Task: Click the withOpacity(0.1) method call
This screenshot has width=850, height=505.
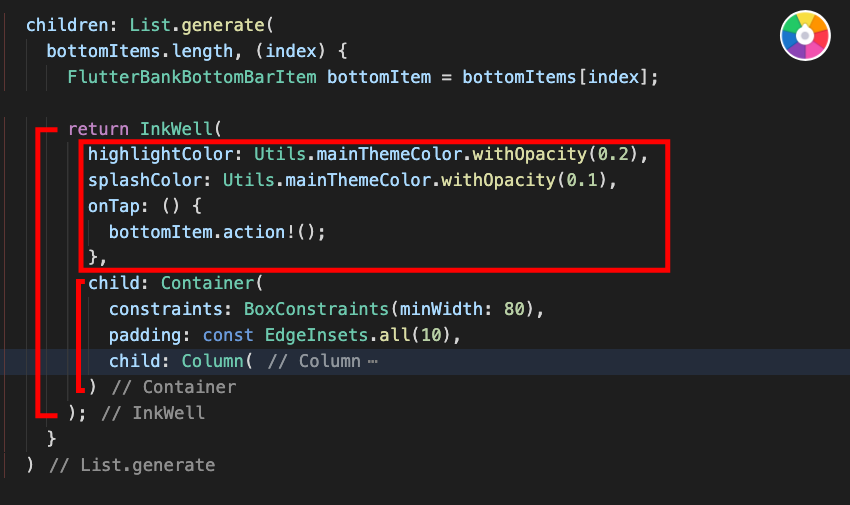Action: [x=523, y=180]
